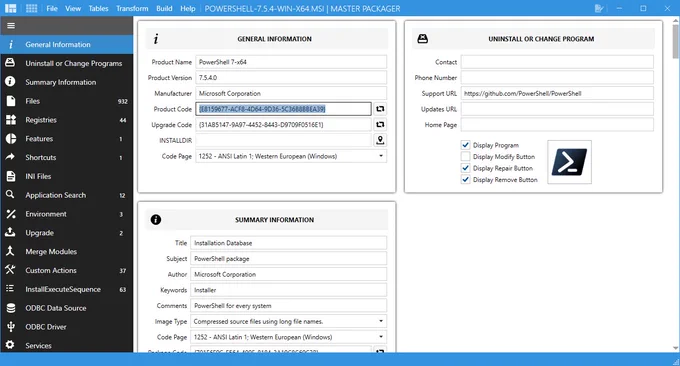The image size is (680, 366).
Task: Click the scrollbar down arrow
Action: (x=676, y=348)
